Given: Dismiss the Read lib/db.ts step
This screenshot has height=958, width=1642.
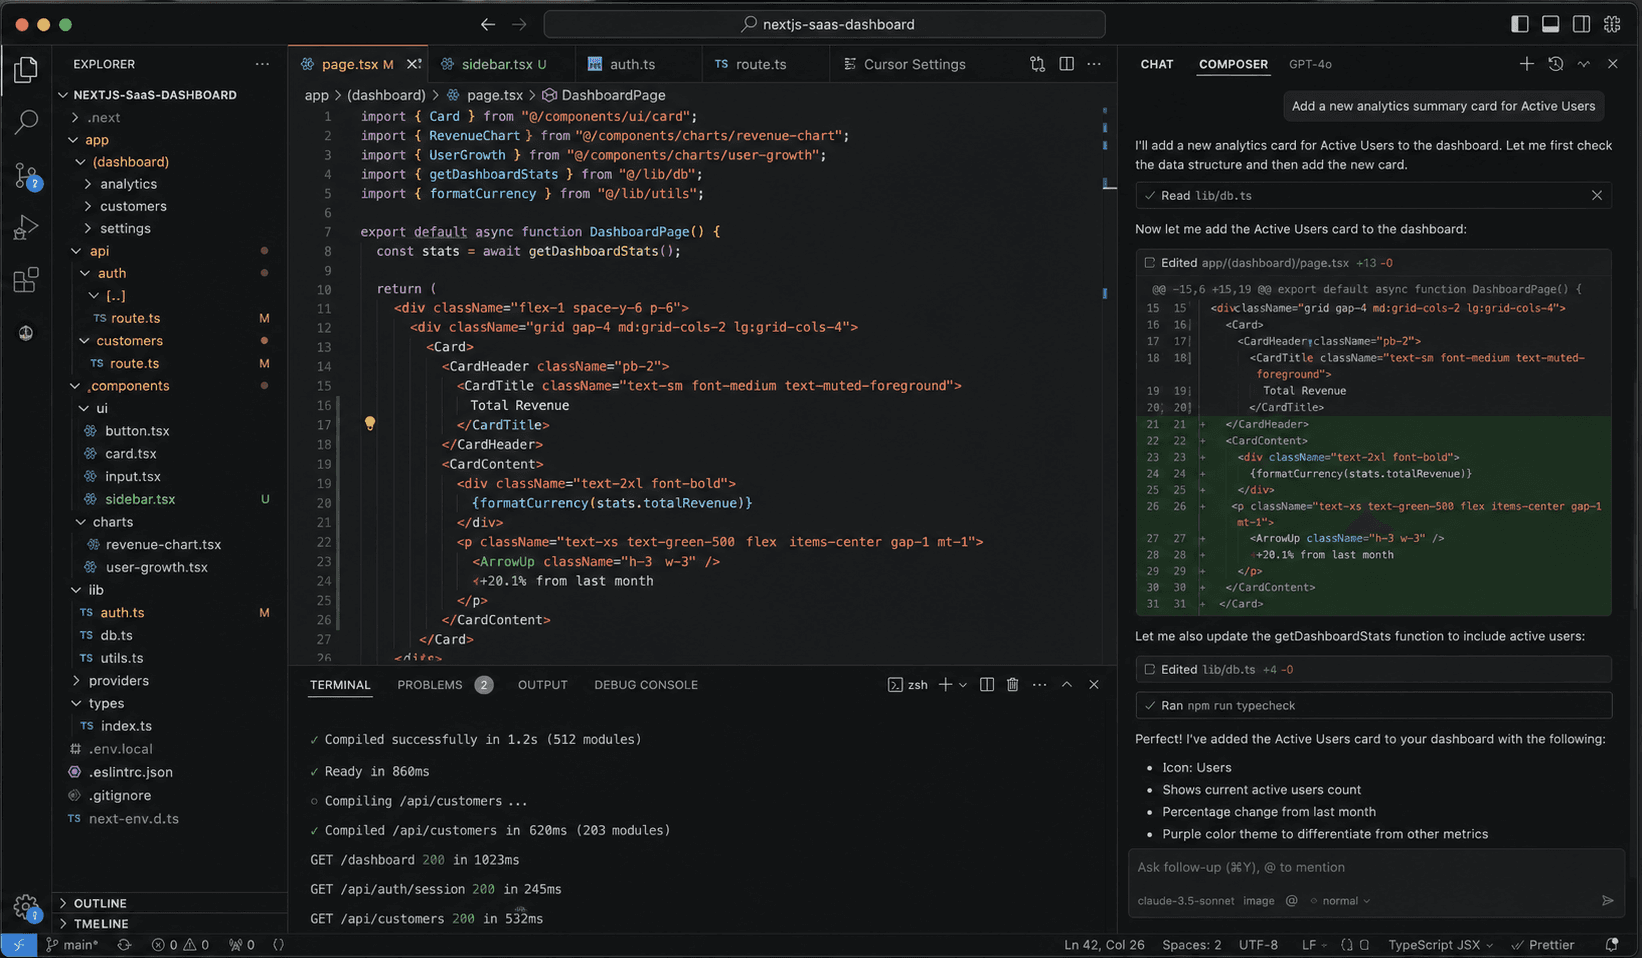Looking at the screenshot, I should (1597, 195).
